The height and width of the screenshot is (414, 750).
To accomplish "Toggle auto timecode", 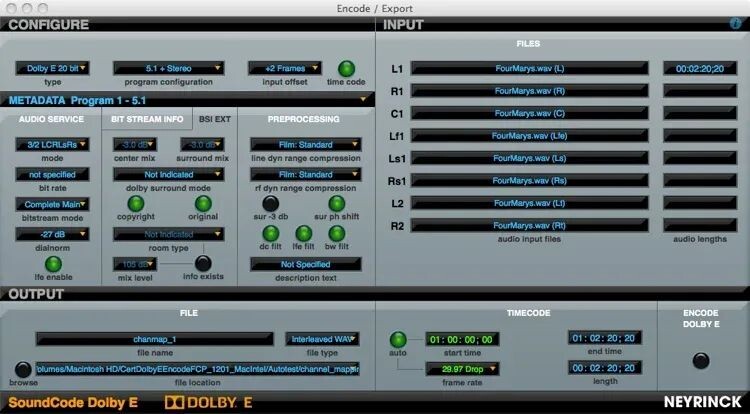I will (x=398, y=340).
